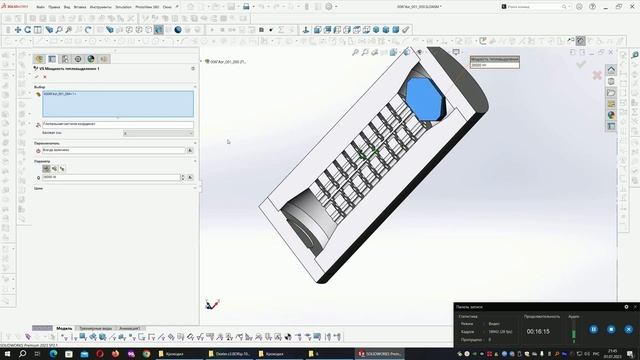The image size is (640, 360).
Task: Expand the flyout tree item in viewport
Action: 201,62
